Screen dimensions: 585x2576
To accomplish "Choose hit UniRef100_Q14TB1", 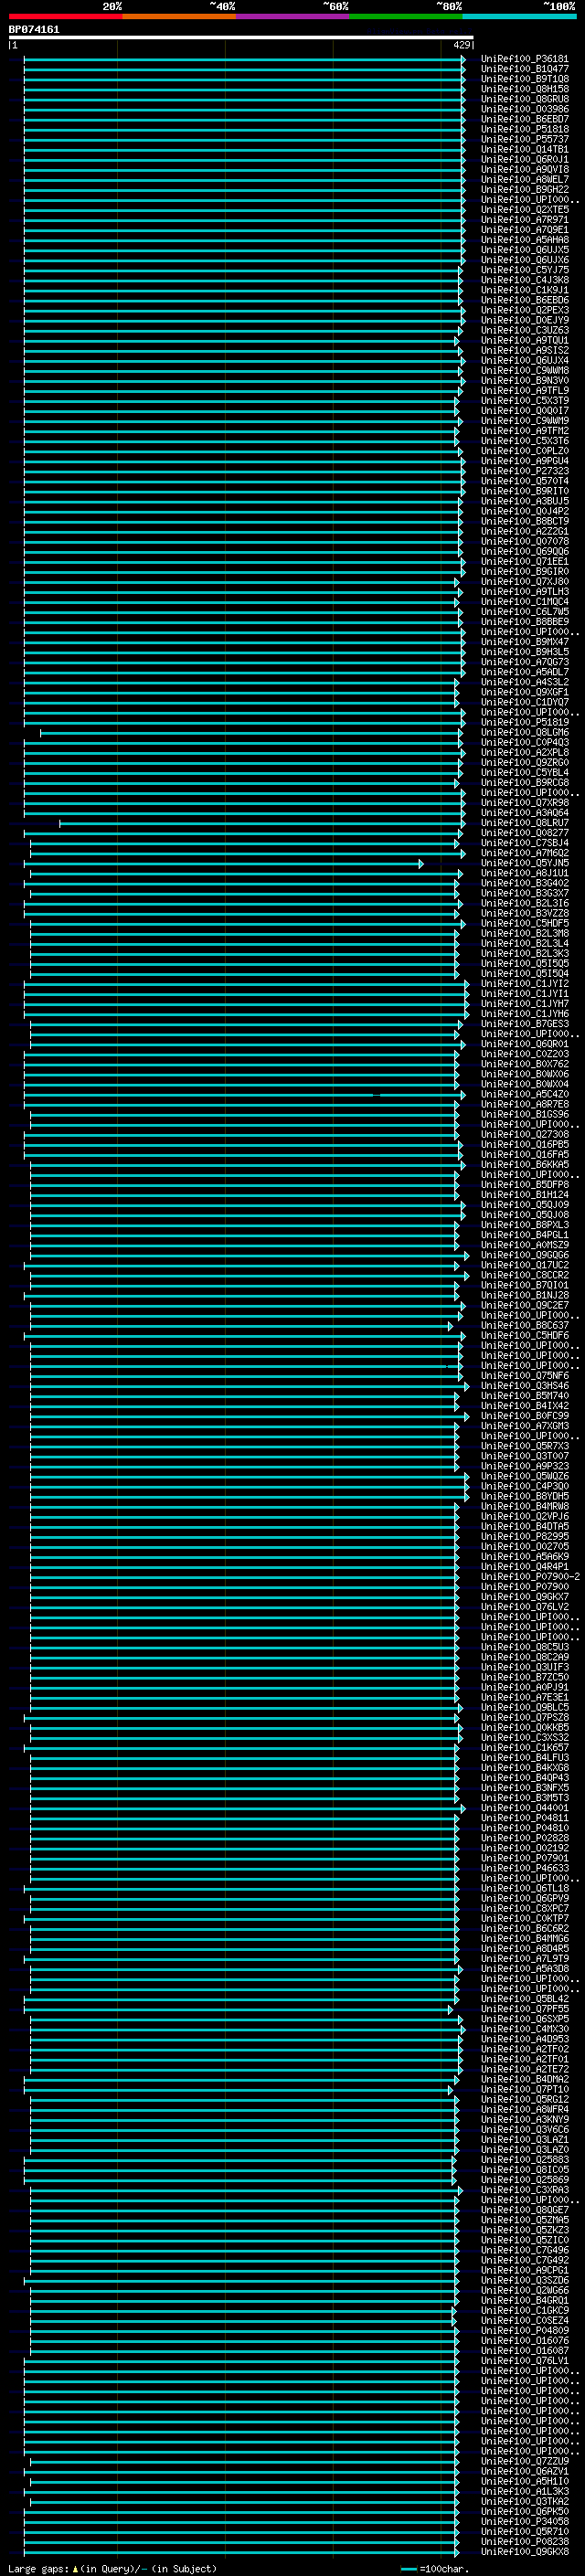I will [x=524, y=149].
